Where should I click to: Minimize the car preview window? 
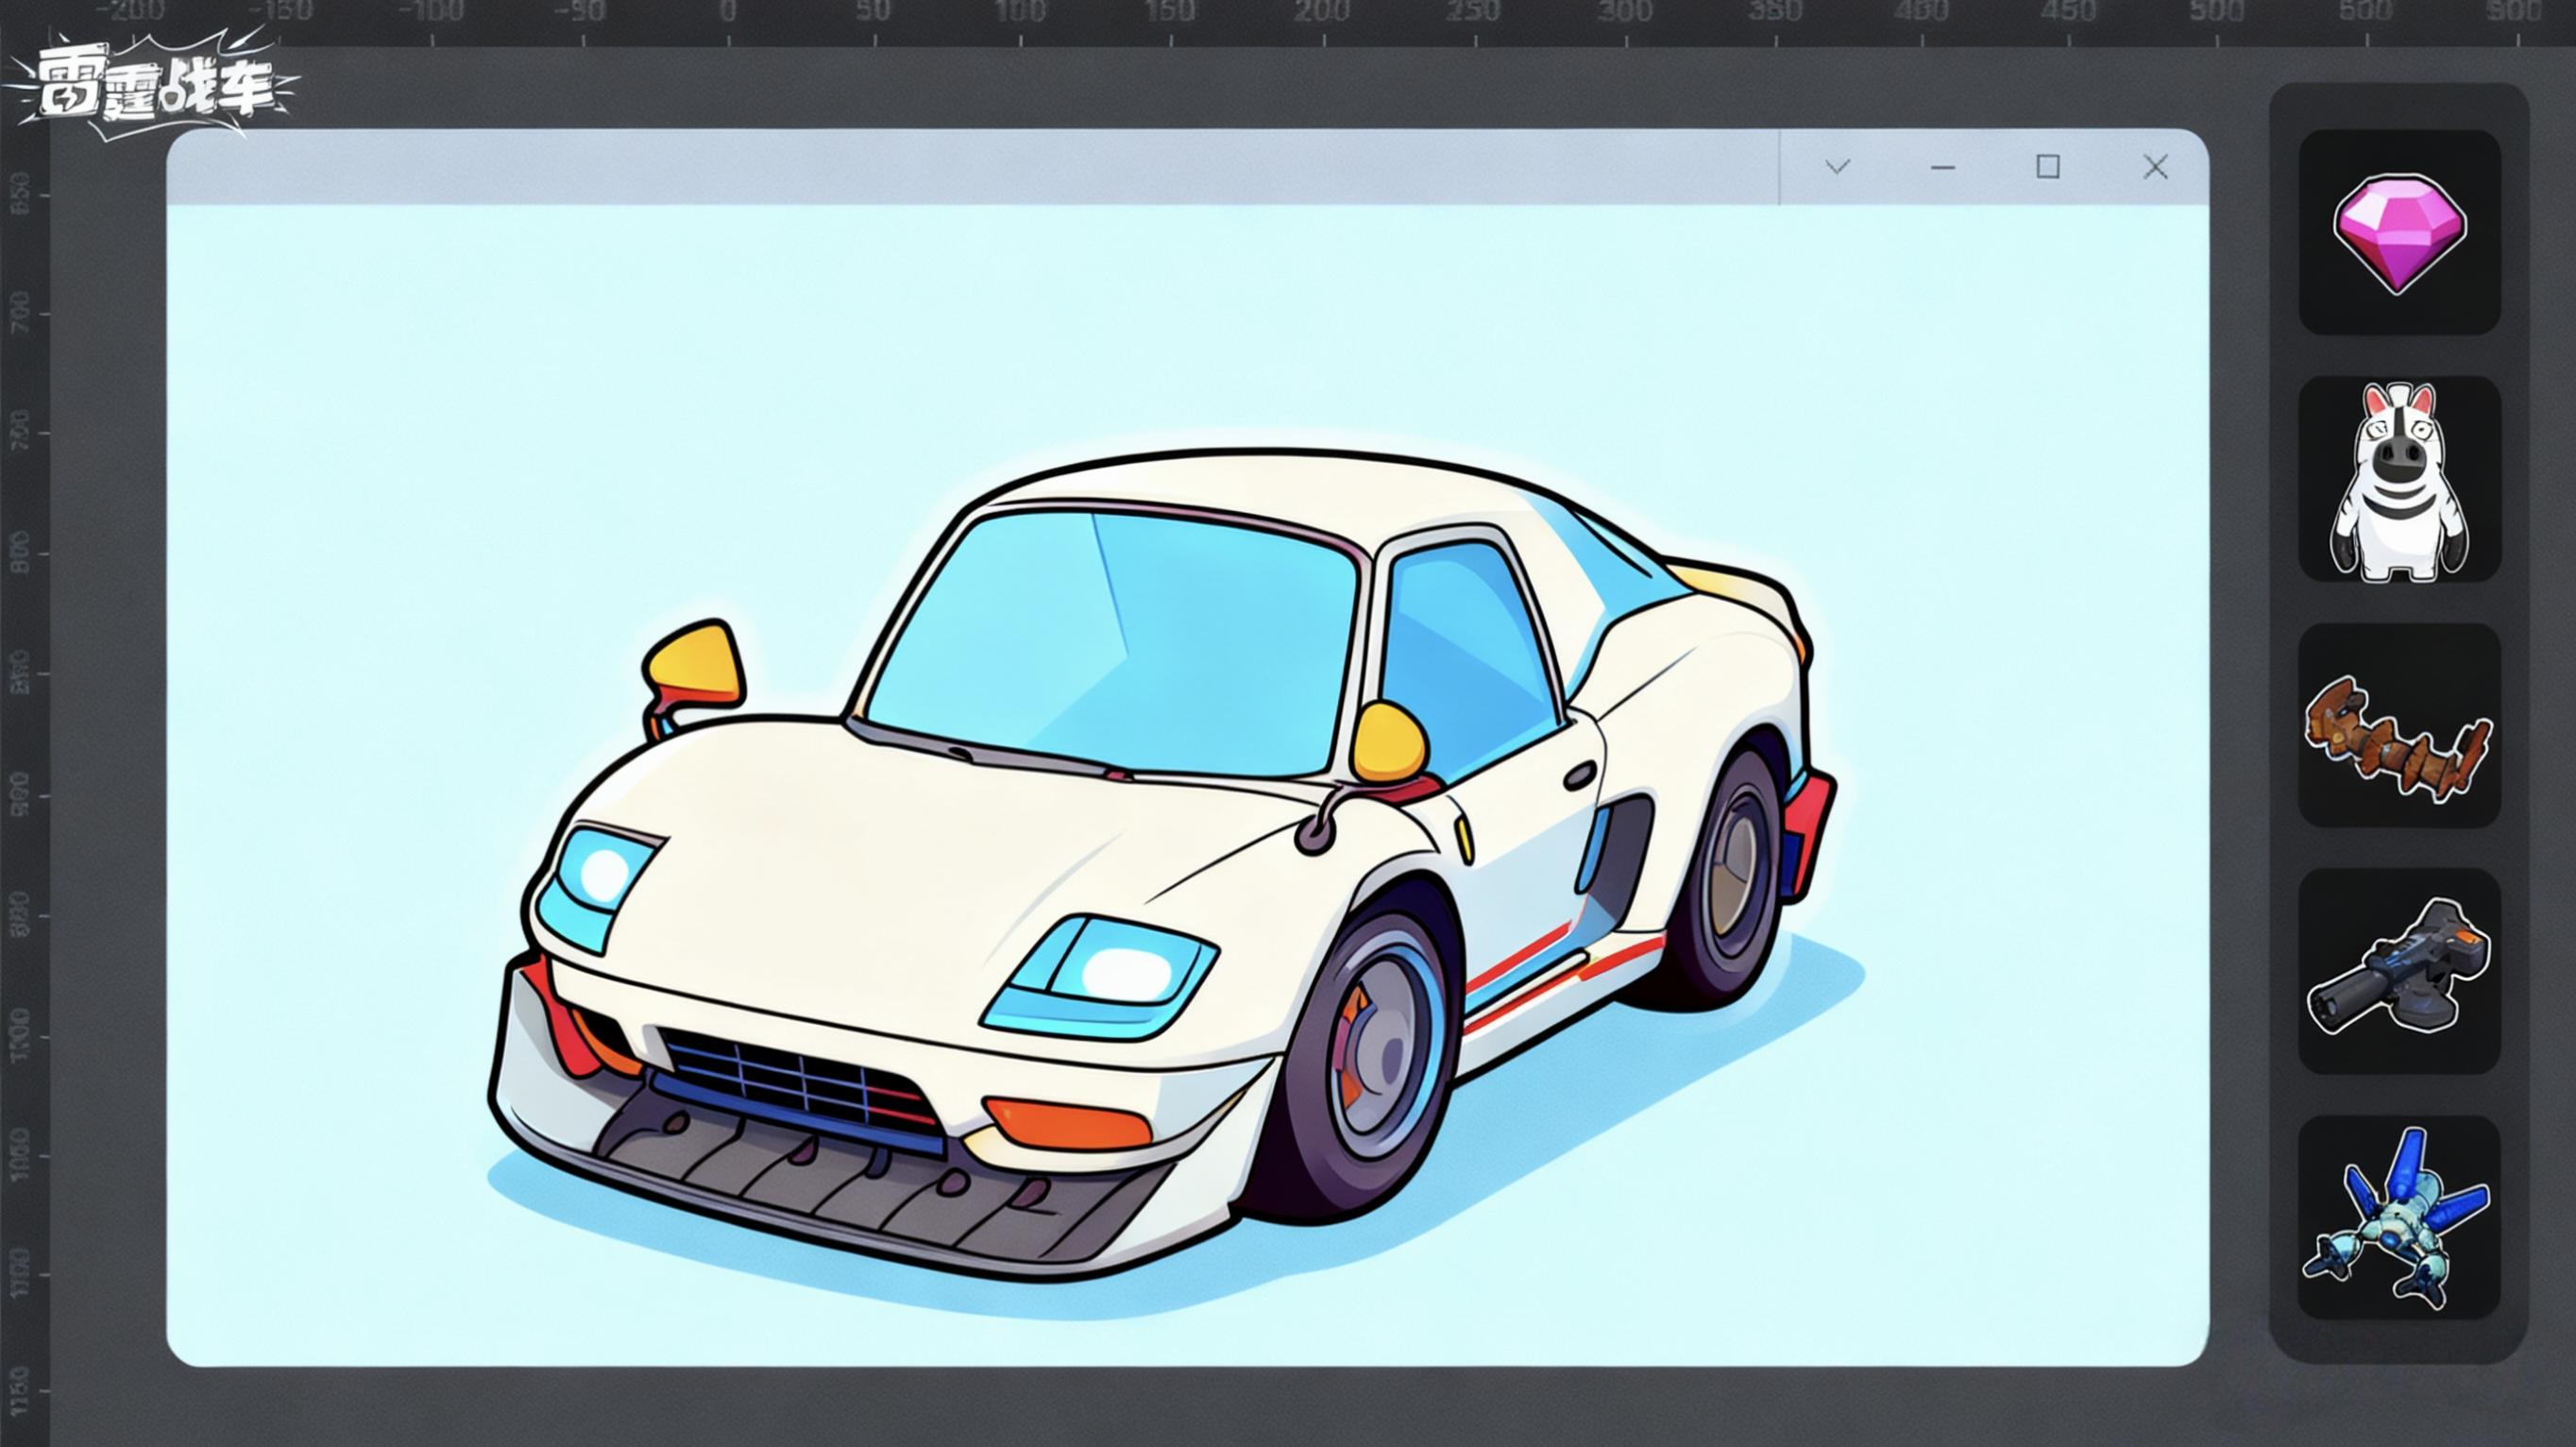click(1942, 167)
